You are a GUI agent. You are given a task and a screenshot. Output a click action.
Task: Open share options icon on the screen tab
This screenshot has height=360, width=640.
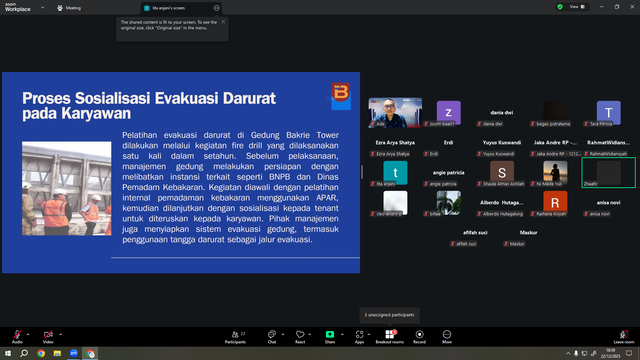(x=216, y=8)
